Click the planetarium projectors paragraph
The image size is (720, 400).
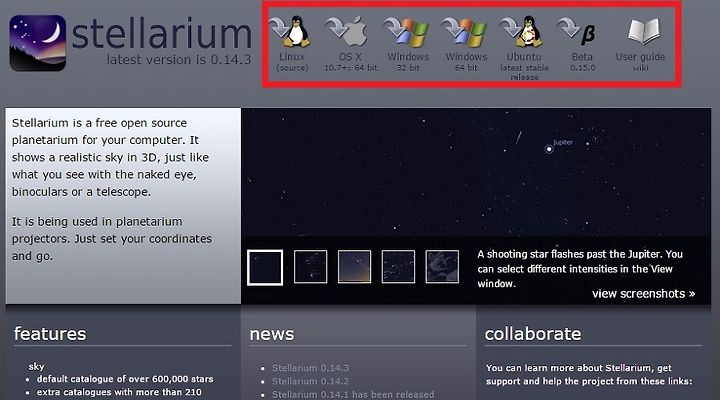click(112, 239)
